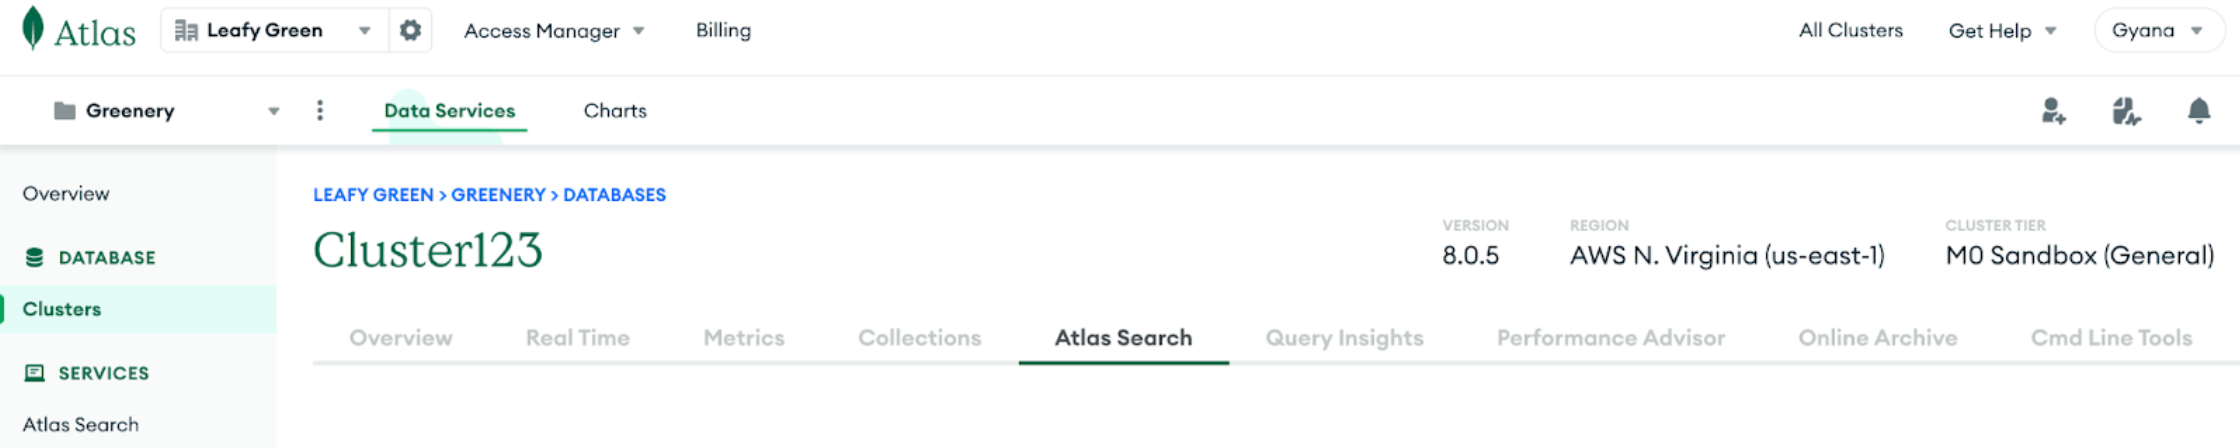This screenshot has height=448, width=2240.
Task: Switch to the Metrics tab
Action: click(743, 338)
